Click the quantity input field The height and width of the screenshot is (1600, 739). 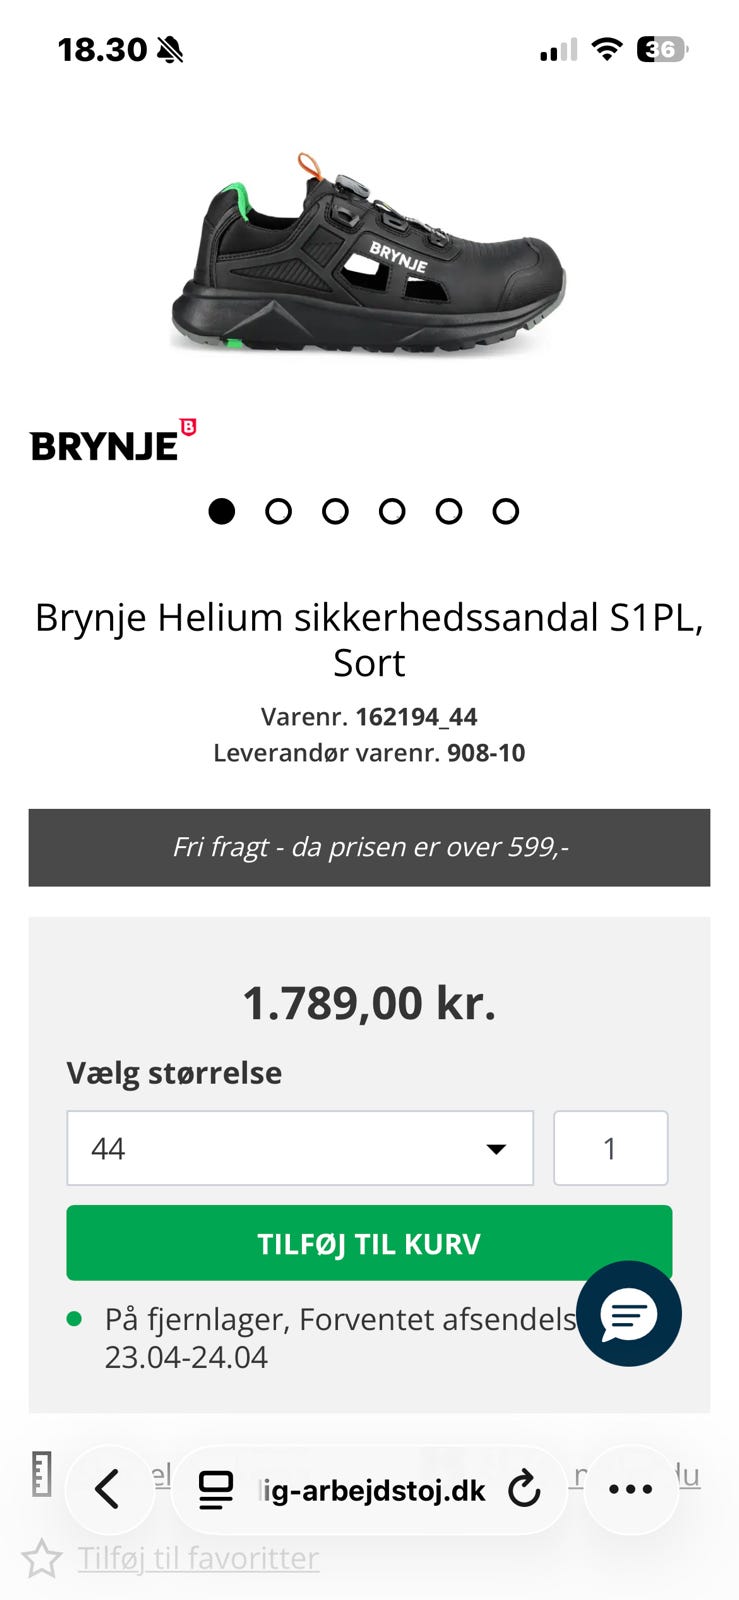pyautogui.click(x=610, y=1148)
